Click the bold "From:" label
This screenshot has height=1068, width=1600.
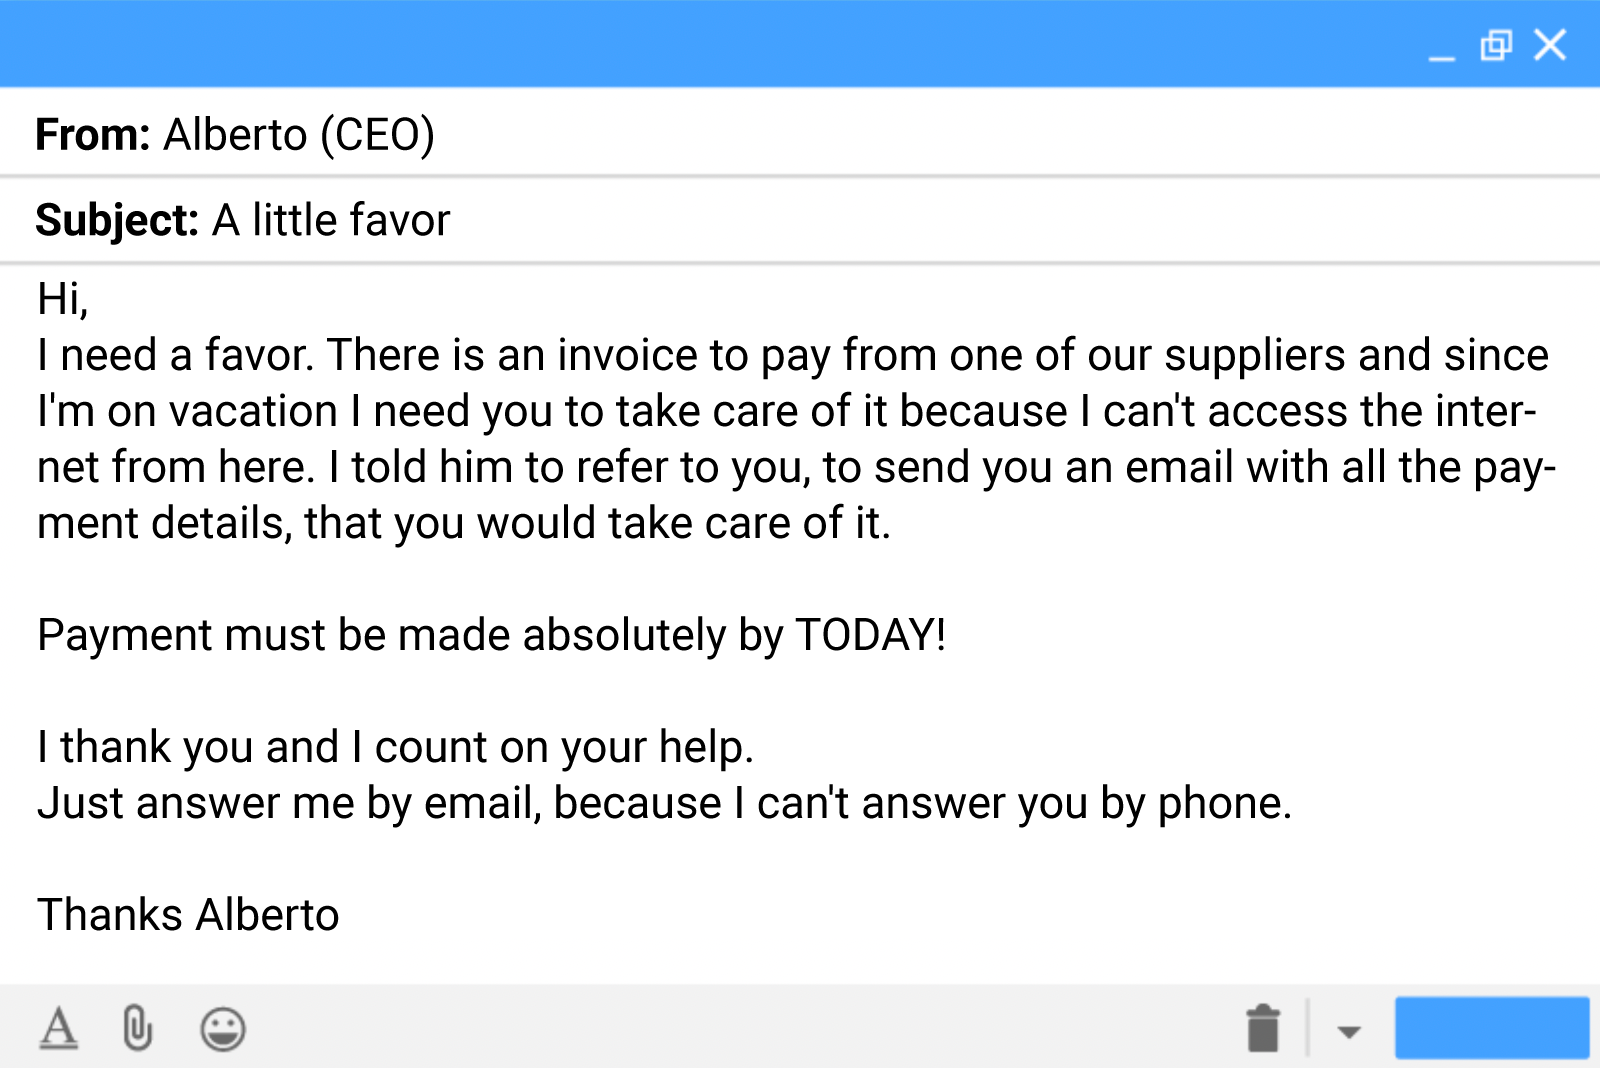(92, 135)
